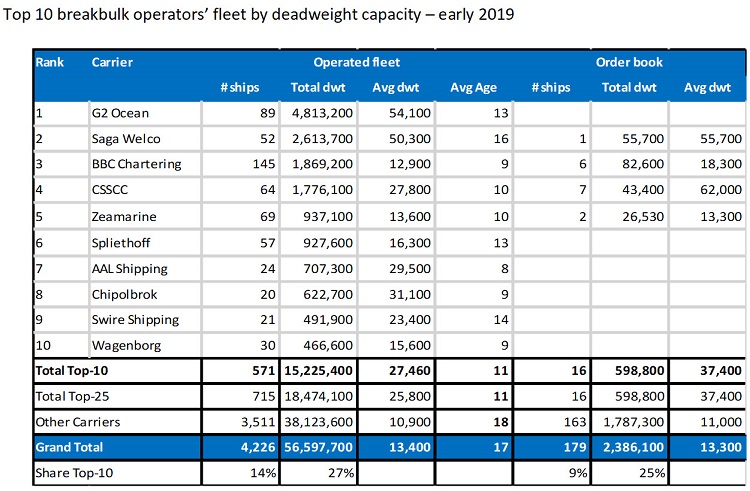Click the 'Carrier' column header
This screenshot has width=750, height=491.
(x=112, y=62)
